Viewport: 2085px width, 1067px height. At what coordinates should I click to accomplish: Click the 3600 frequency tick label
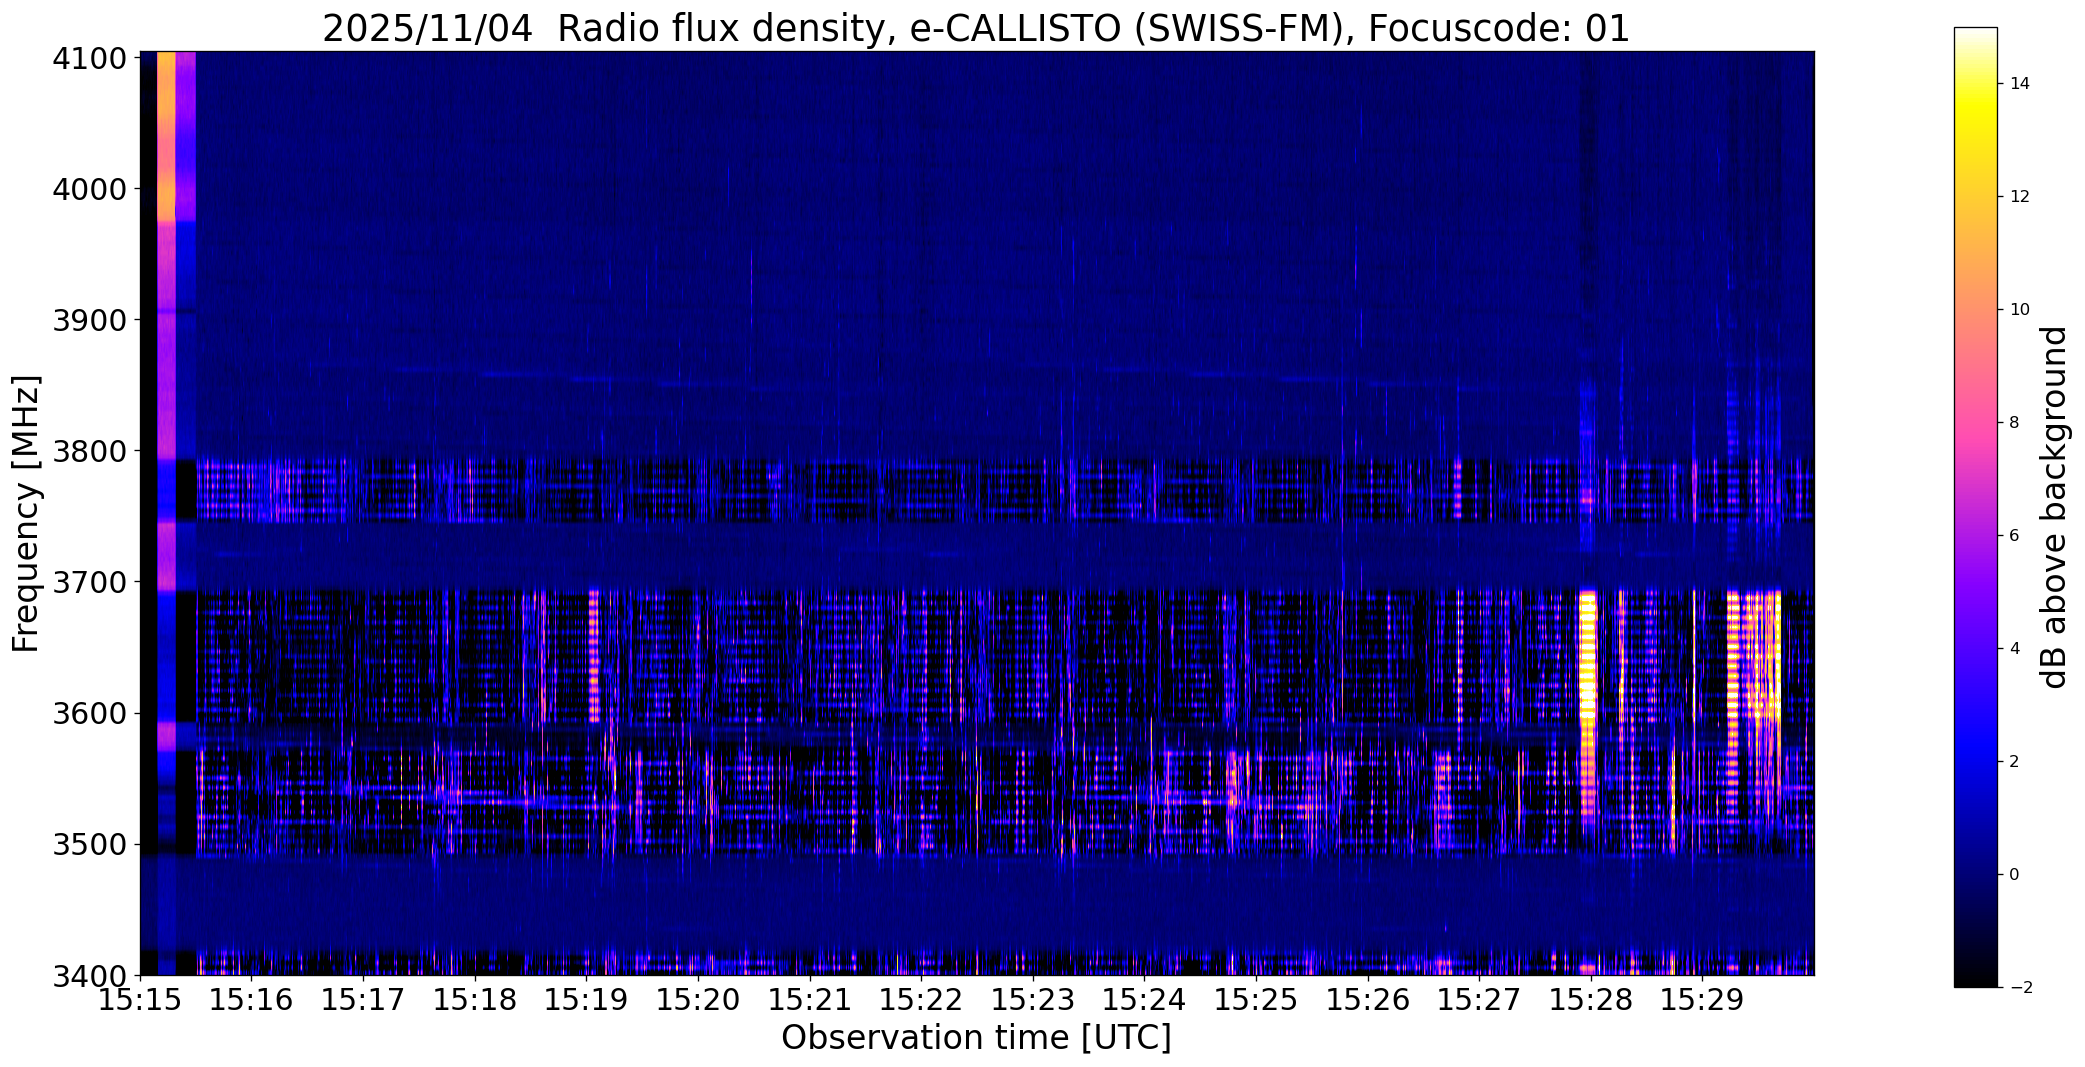(90, 714)
